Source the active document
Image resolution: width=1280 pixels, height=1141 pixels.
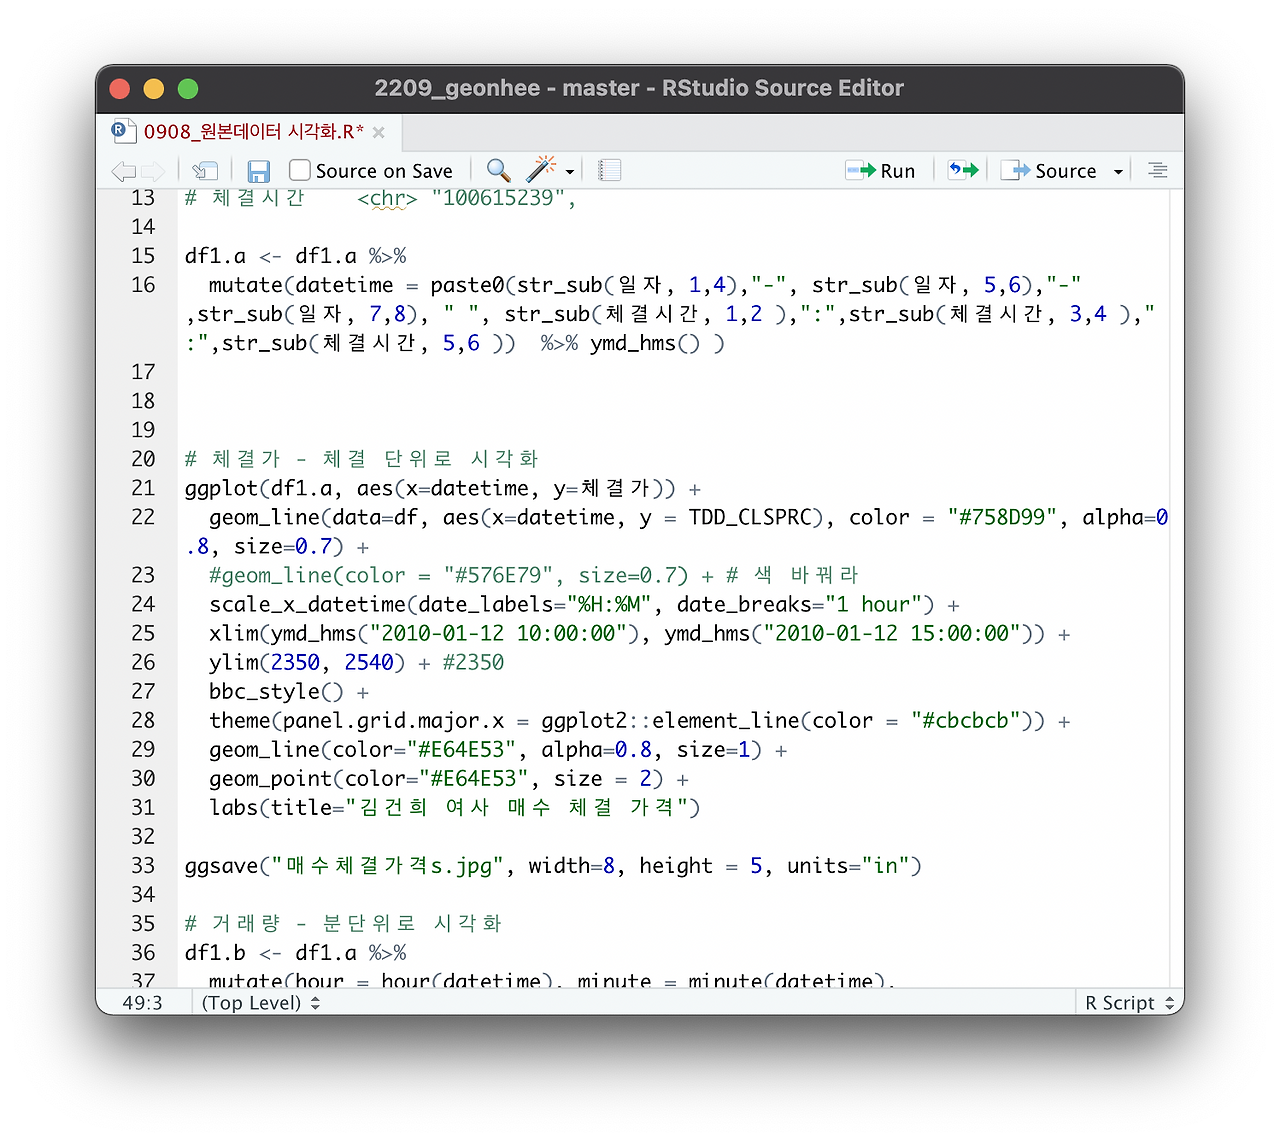(x=1049, y=171)
